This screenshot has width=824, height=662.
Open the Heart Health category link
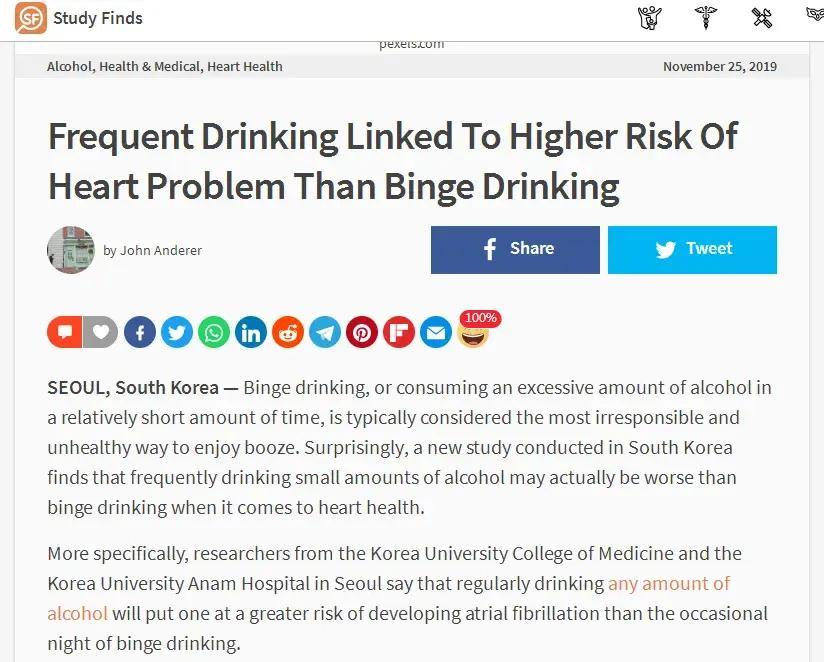(x=245, y=66)
